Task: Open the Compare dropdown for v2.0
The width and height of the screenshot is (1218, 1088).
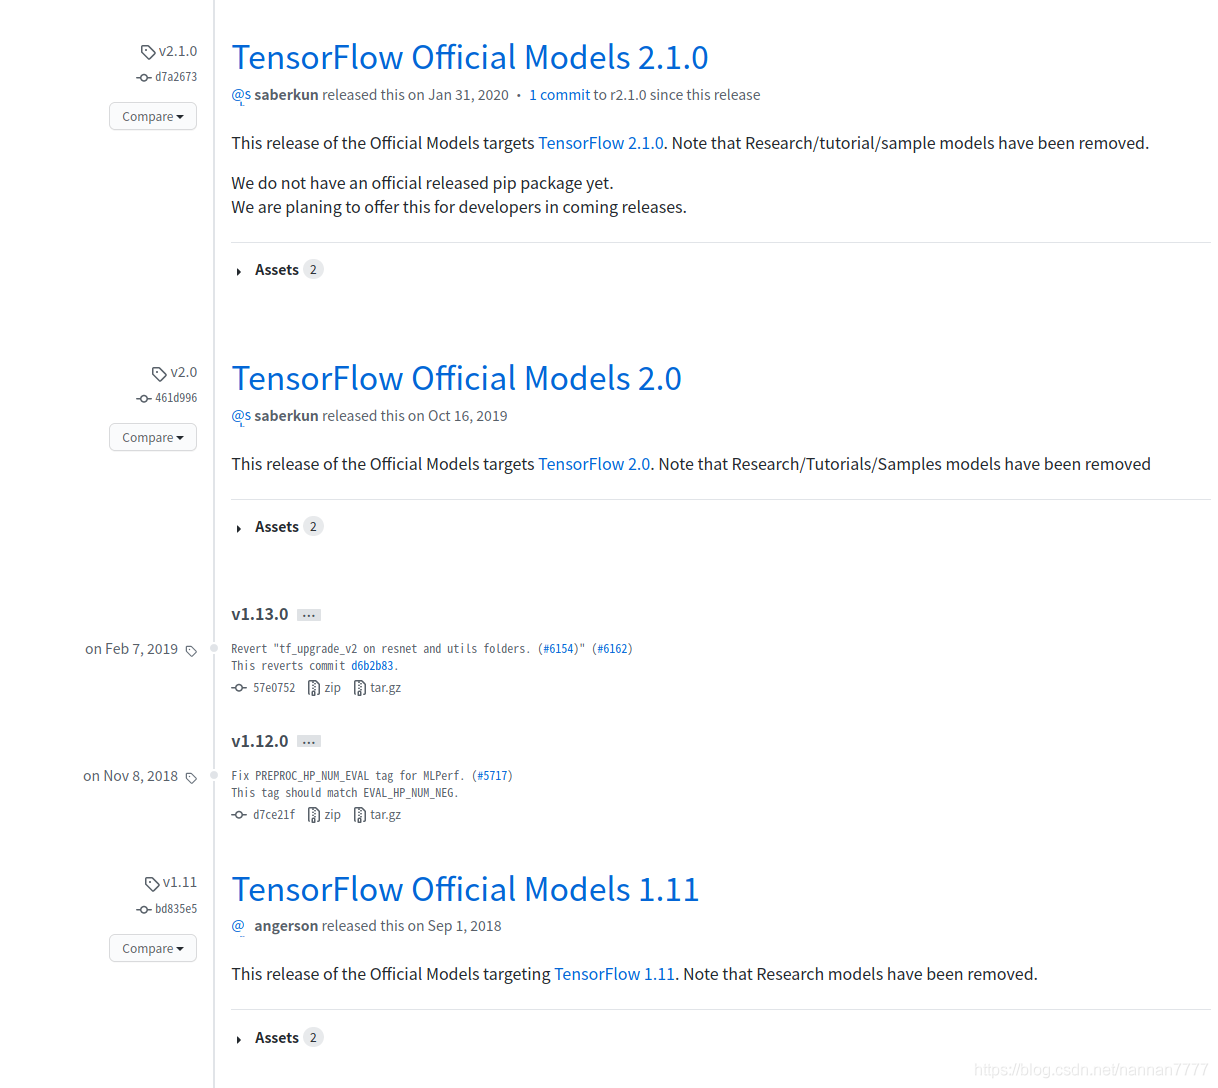Action: point(153,438)
